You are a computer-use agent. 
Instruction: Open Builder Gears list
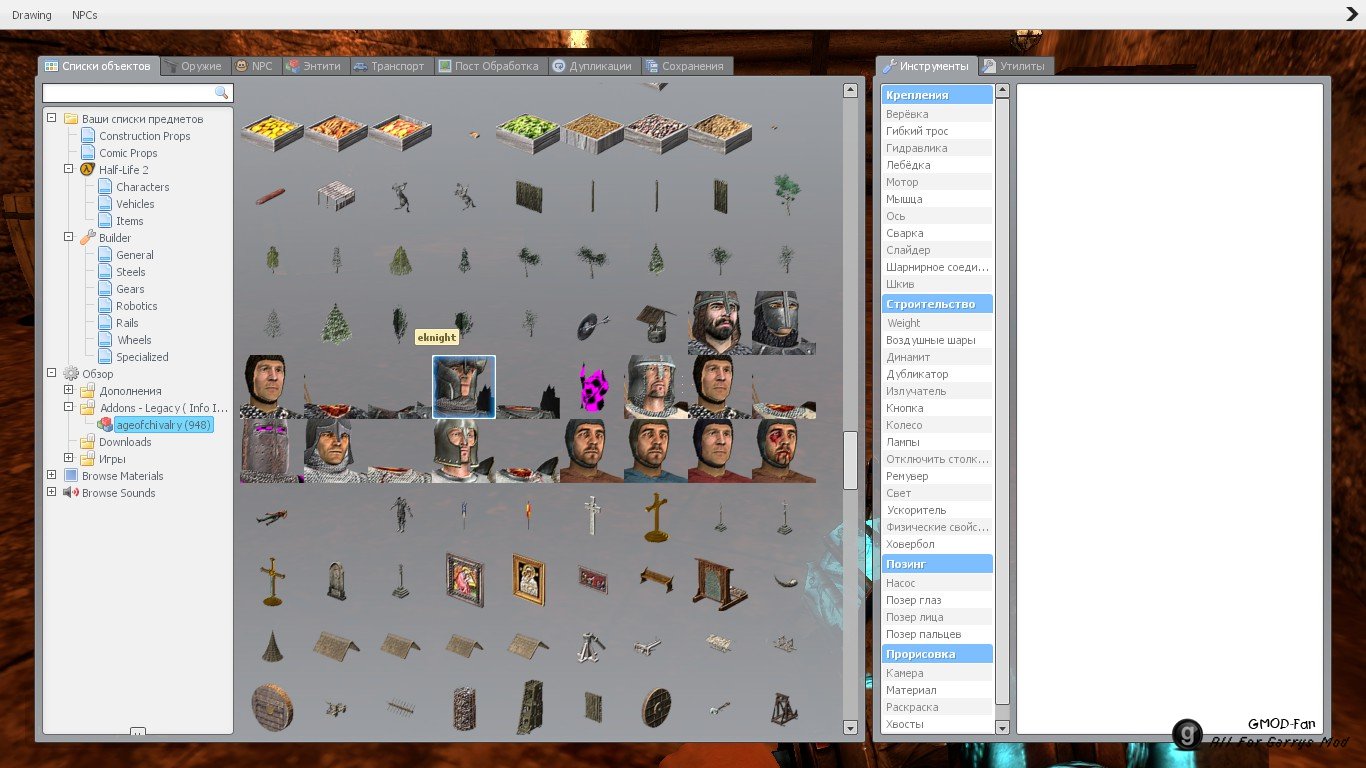130,289
